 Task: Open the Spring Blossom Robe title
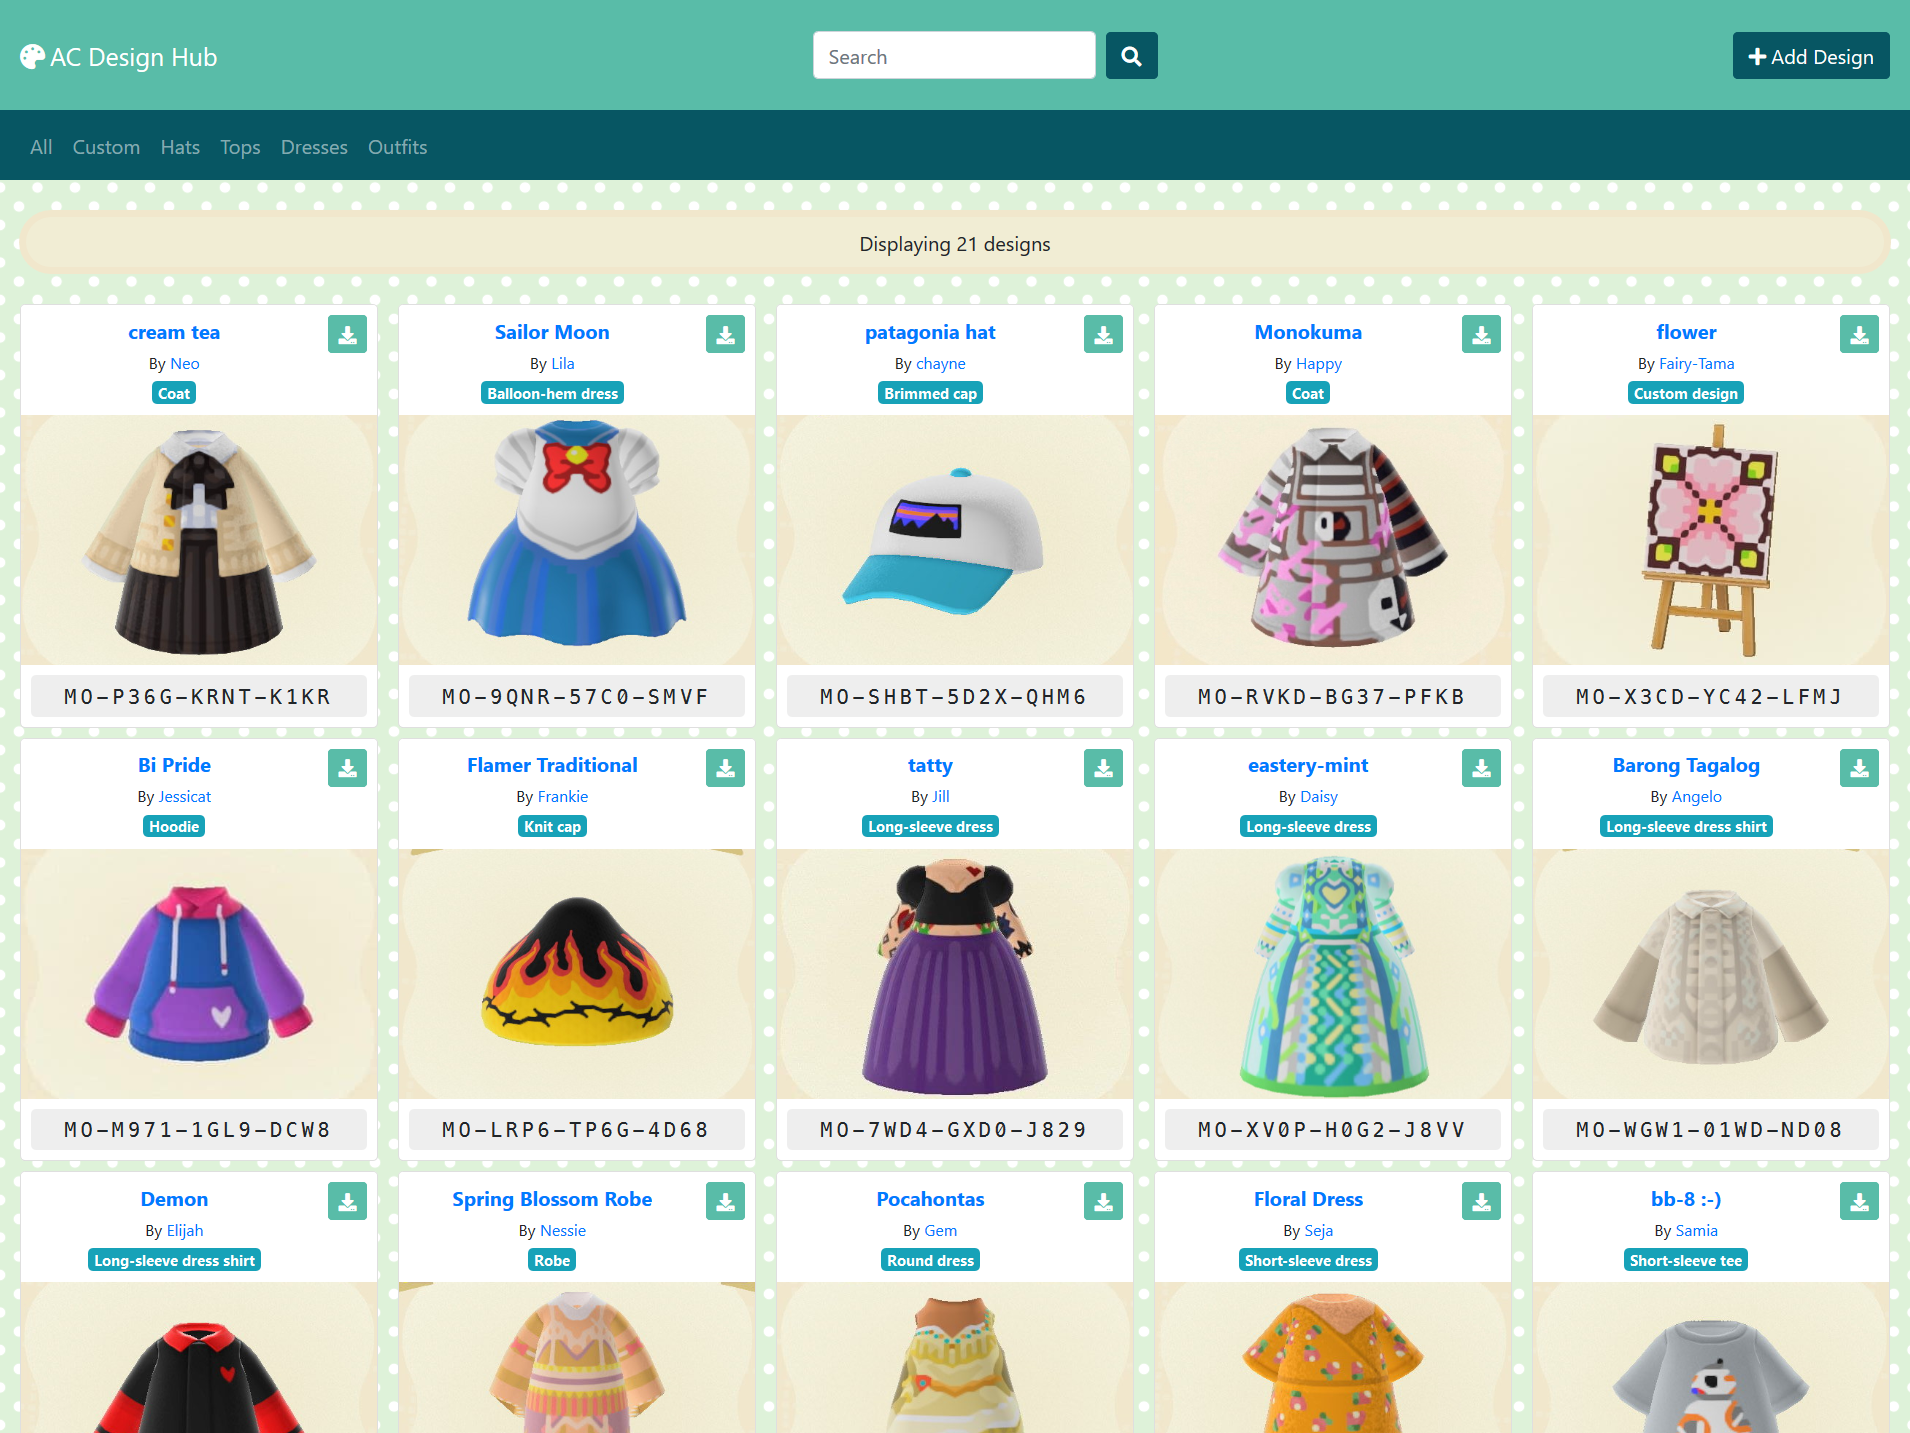click(x=552, y=1199)
